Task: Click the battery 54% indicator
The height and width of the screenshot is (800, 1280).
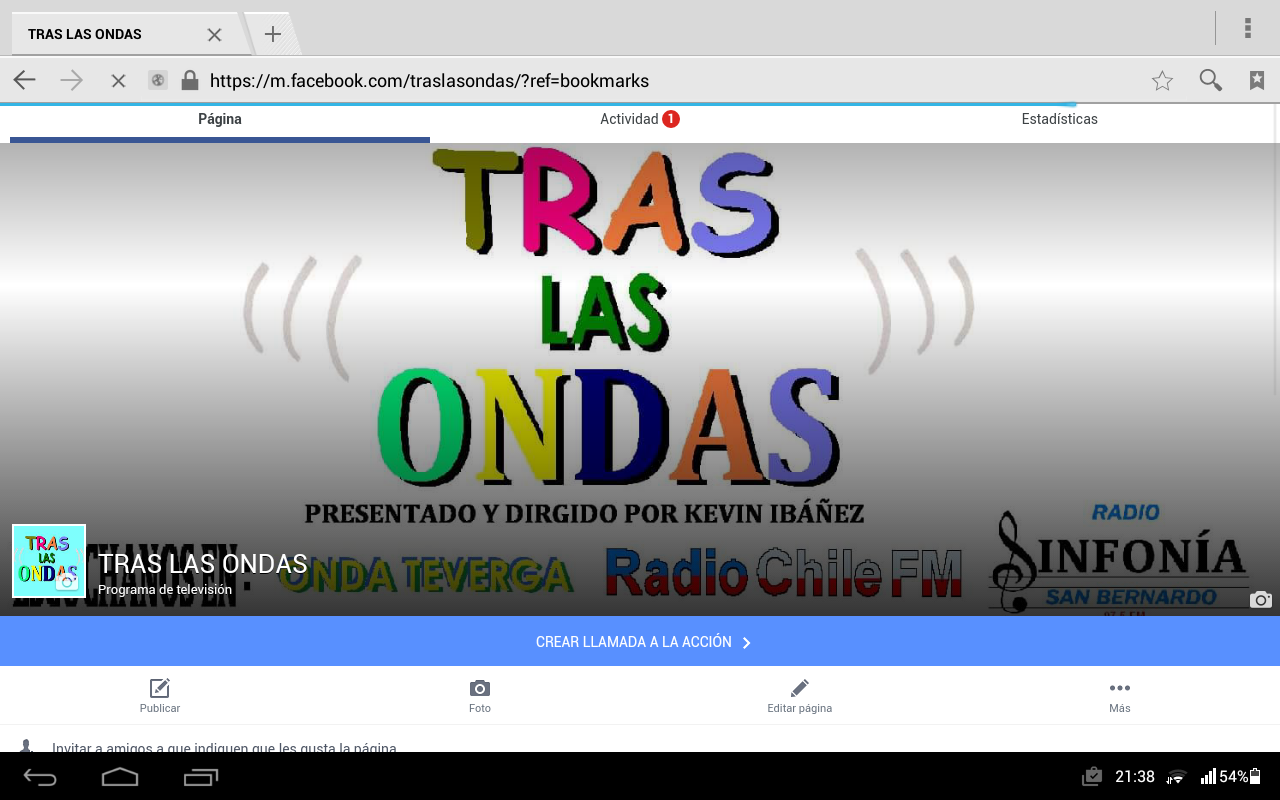Action: [1241, 777]
